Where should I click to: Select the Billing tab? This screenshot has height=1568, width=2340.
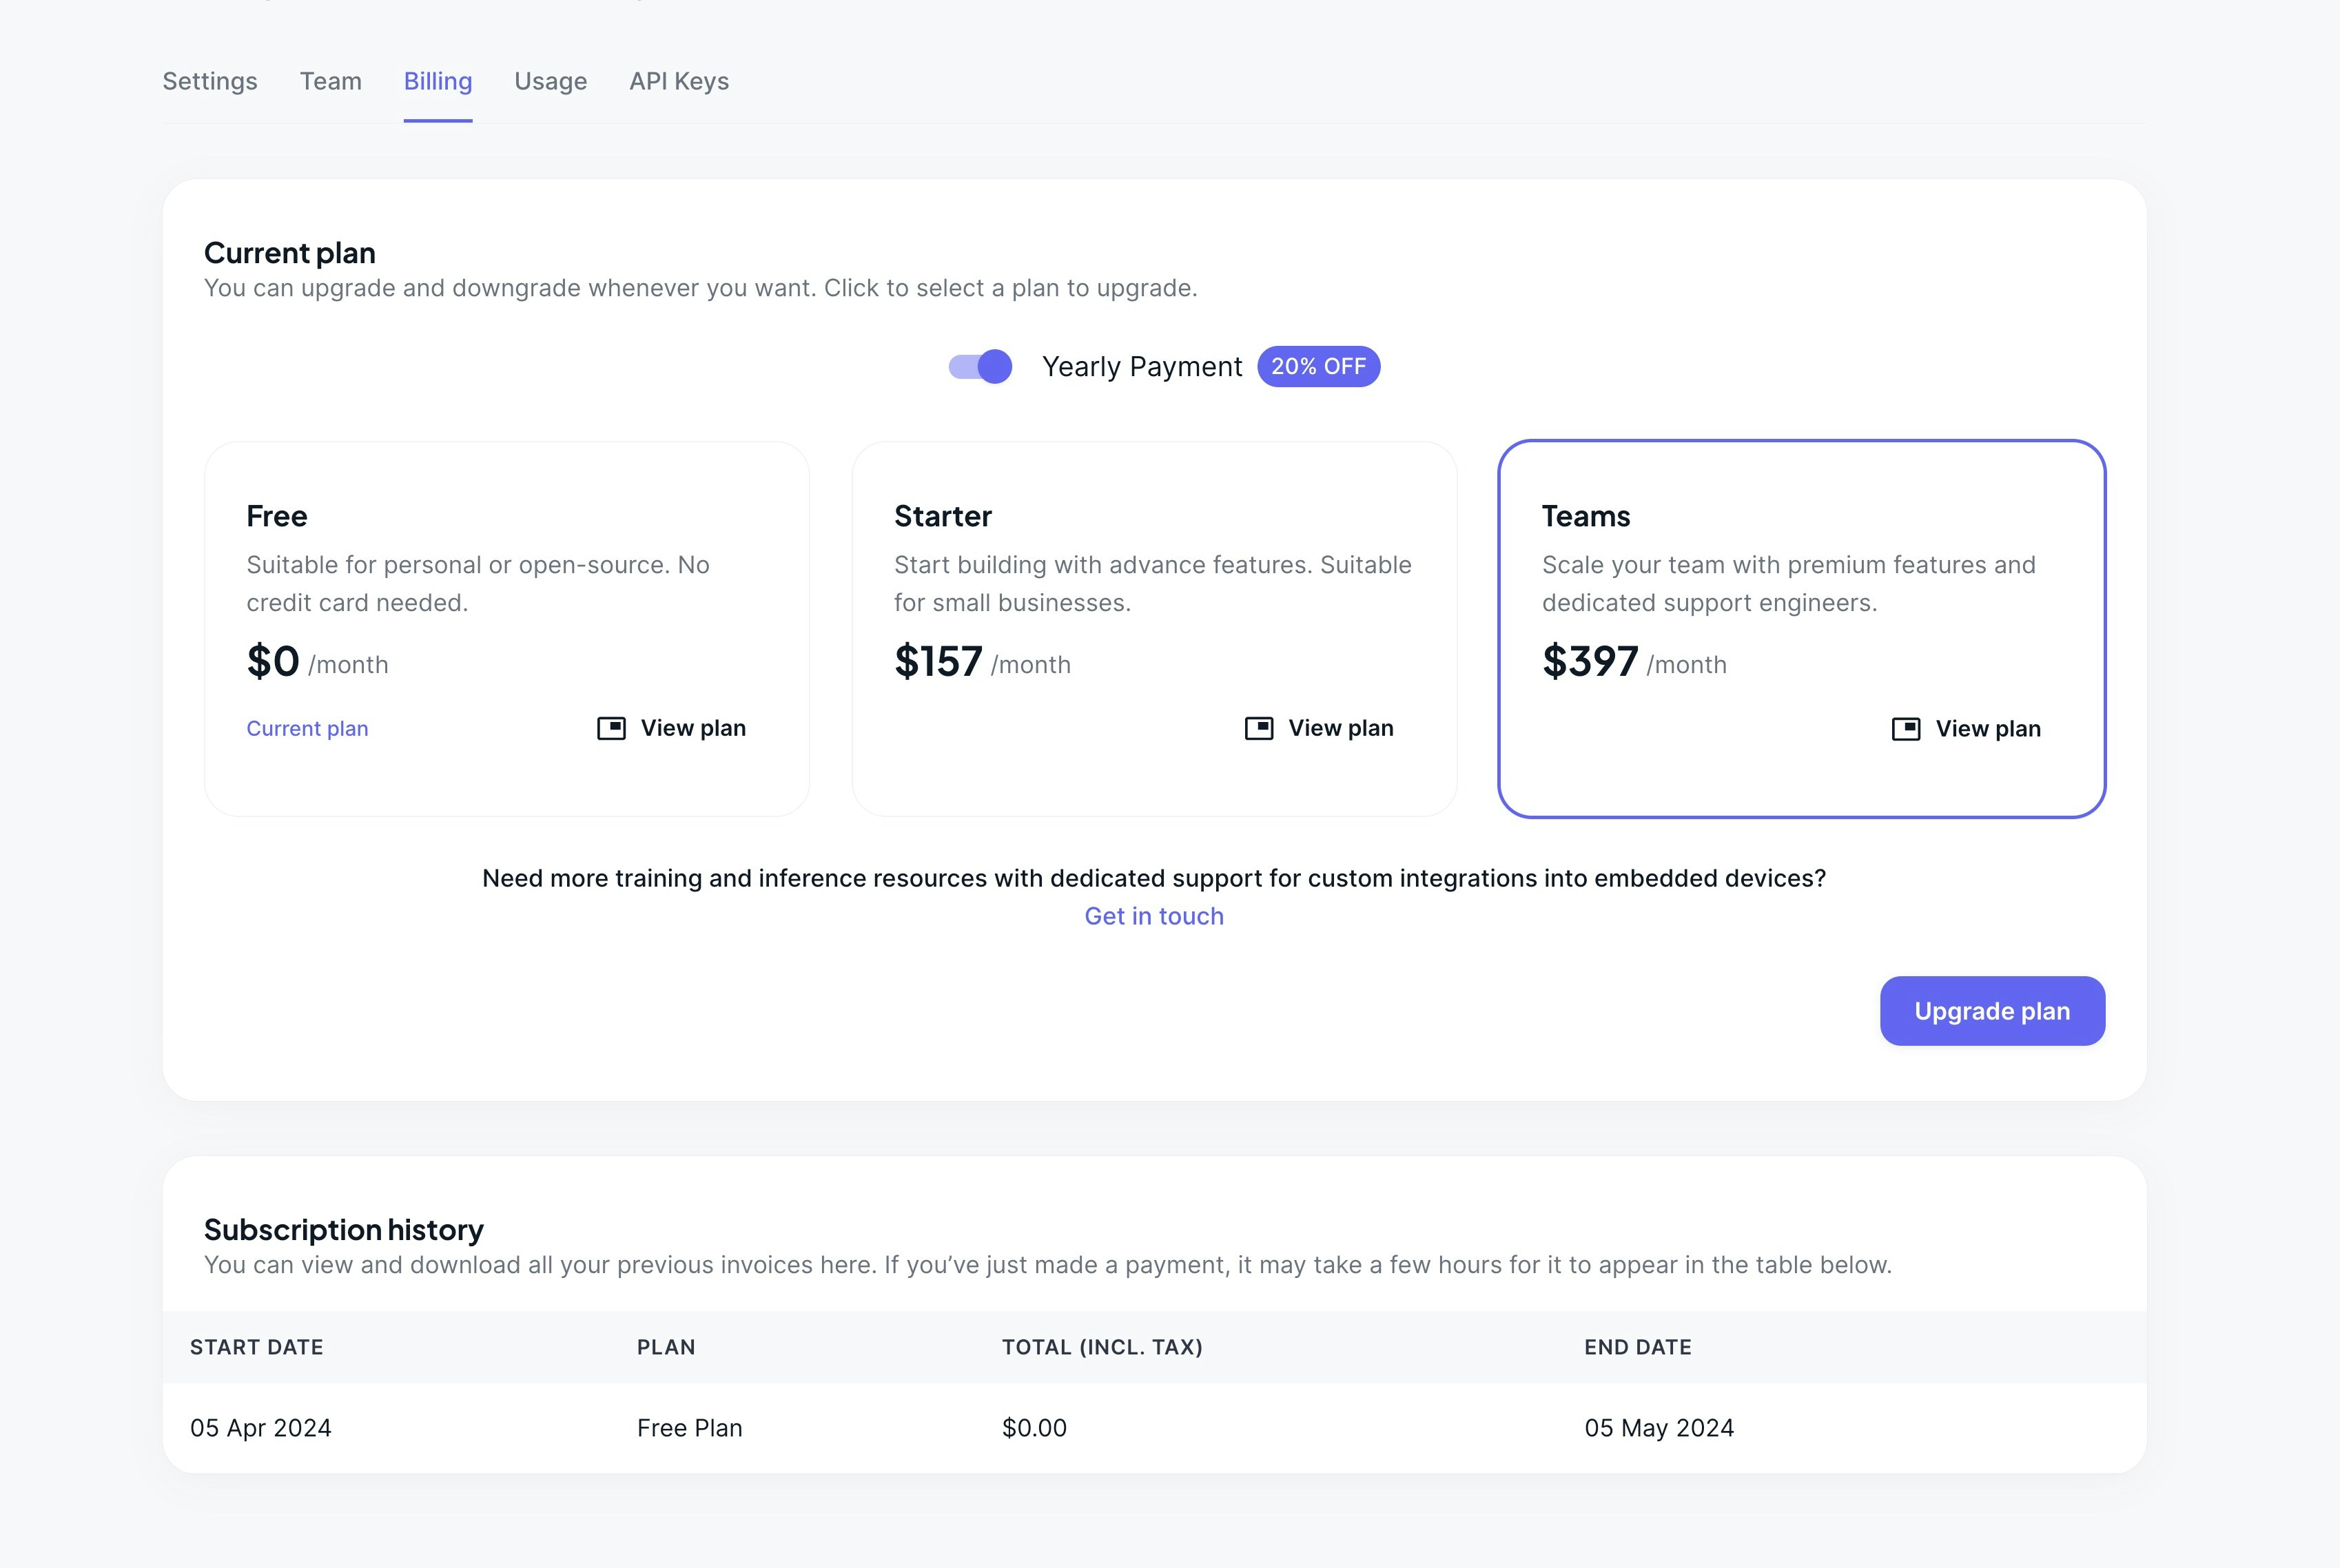coord(438,81)
